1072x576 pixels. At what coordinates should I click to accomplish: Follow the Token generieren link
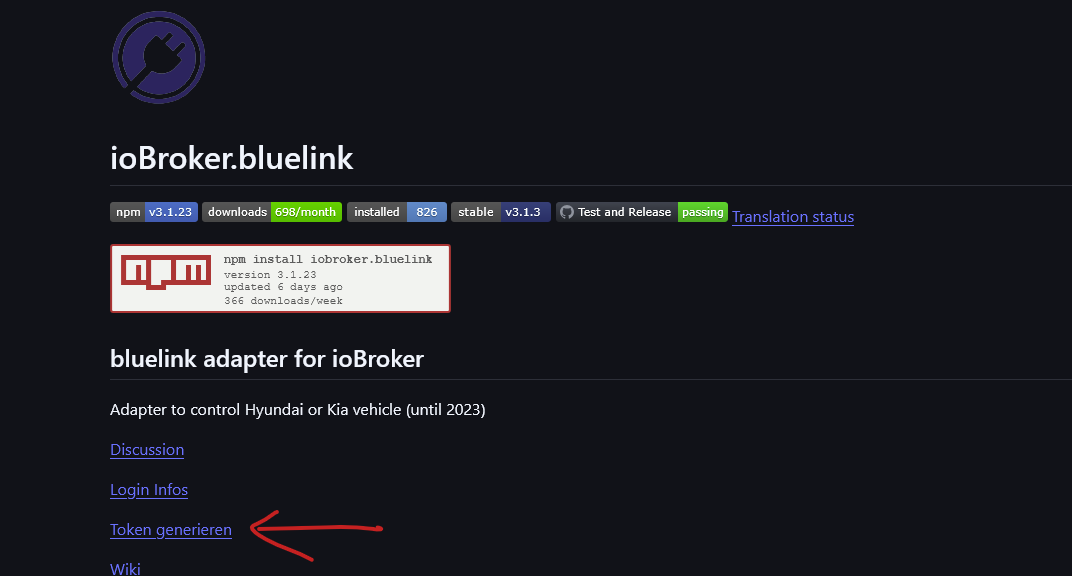click(x=171, y=530)
